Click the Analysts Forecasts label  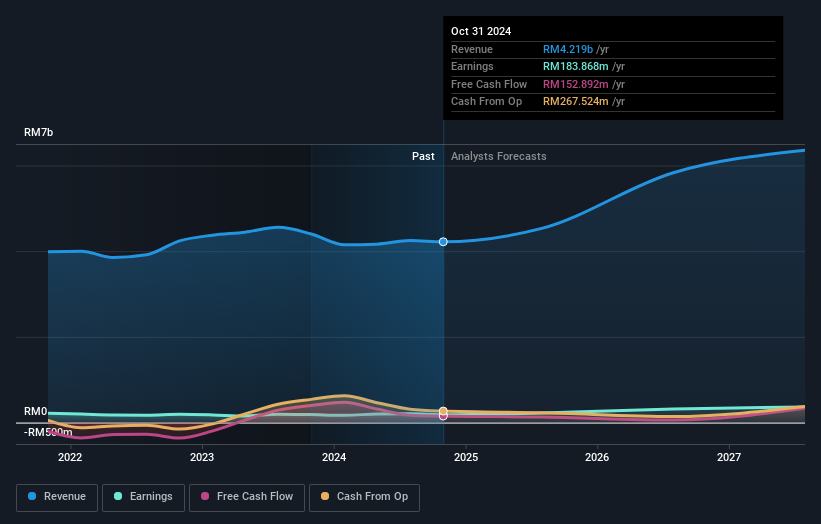(x=498, y=156)
